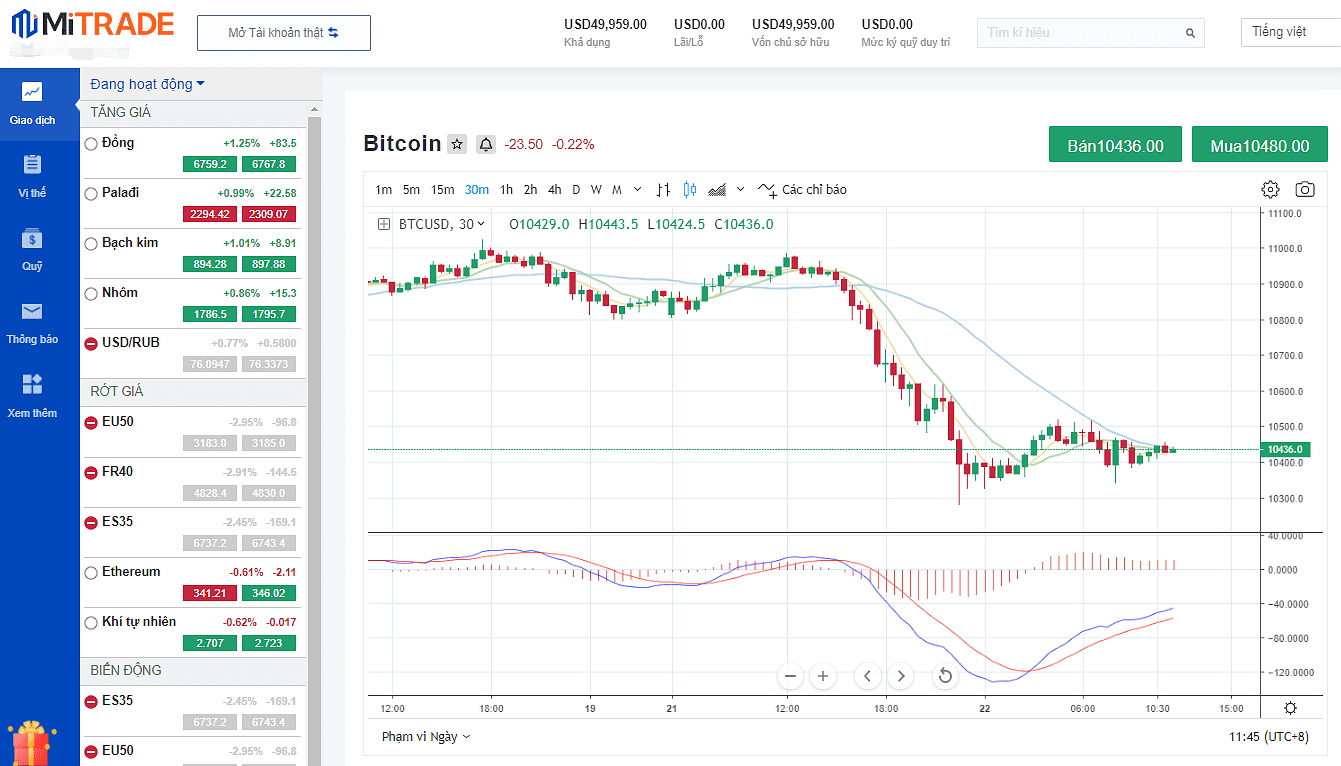
Task: Take chart snapshot with camera icon
Action: coord(1305,189)
